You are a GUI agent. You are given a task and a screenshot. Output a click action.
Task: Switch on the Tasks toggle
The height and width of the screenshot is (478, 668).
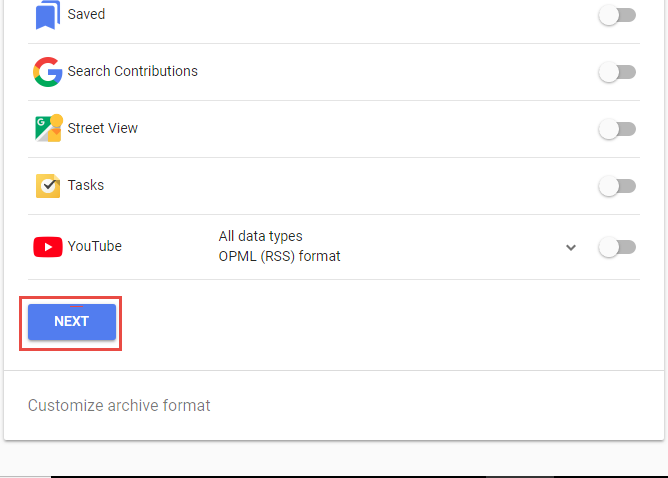pyautogui.click(x=617, y=186)
